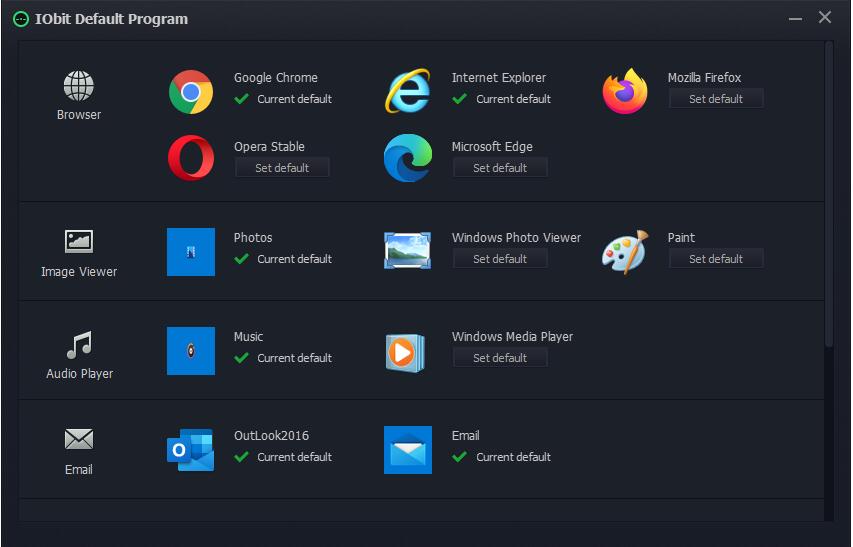The image size is (853, 547).
Task: Click Photos' Current default checkmark
Action: pyautogui.click(x=242, y=259)
